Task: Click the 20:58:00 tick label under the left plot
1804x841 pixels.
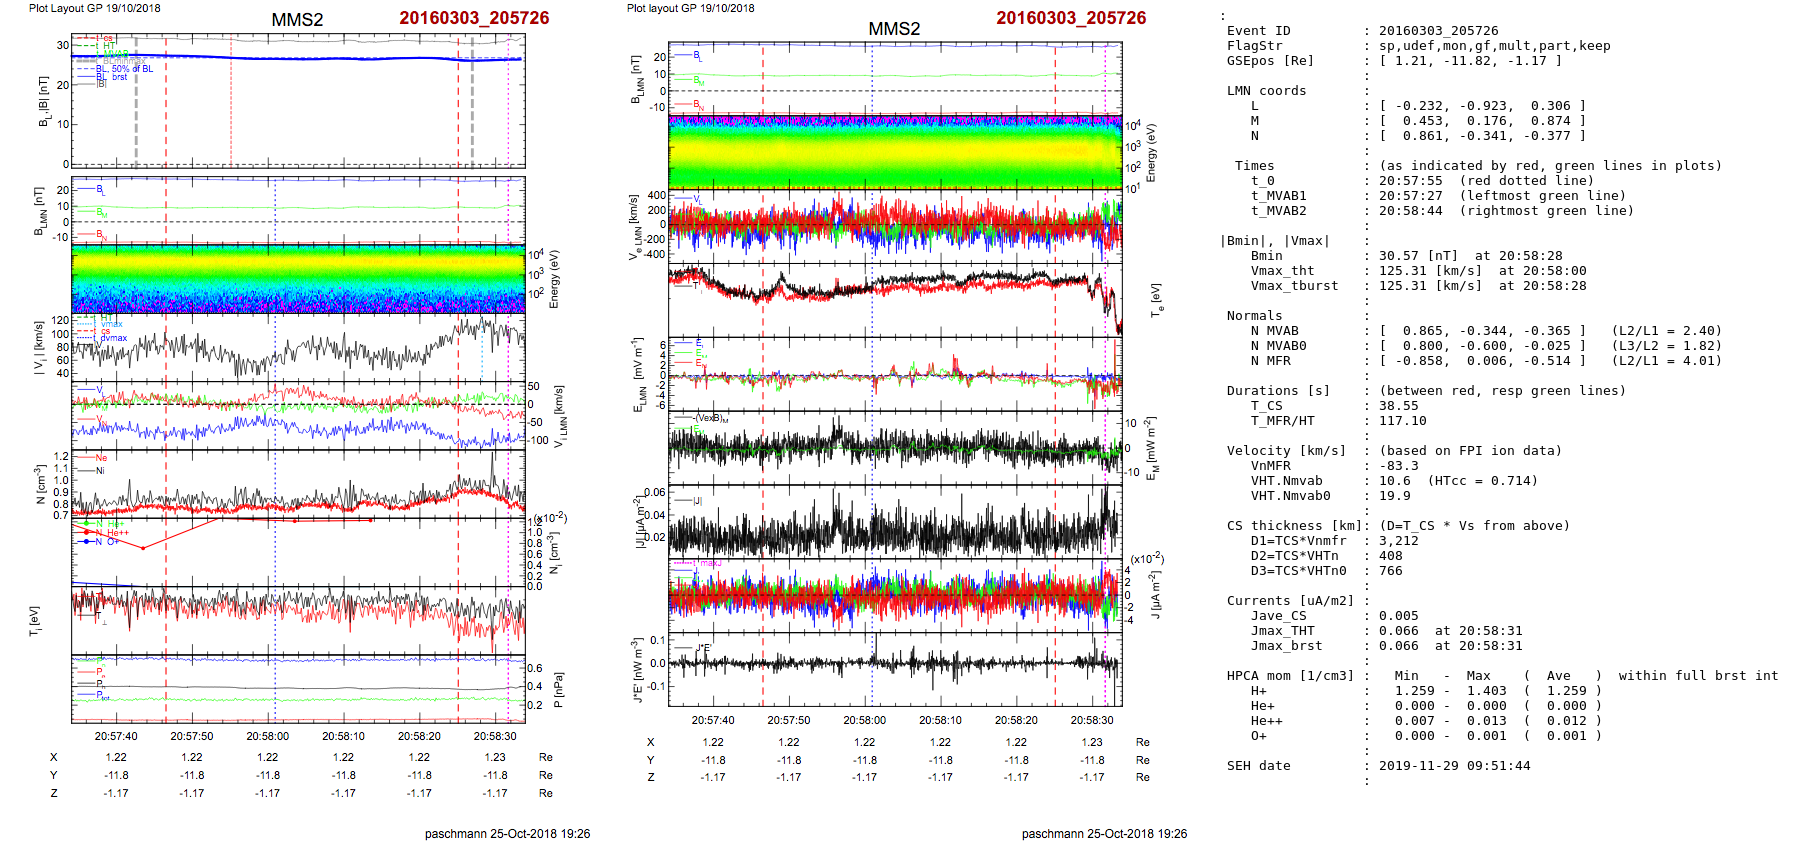Action: click(x=268, y=736)
